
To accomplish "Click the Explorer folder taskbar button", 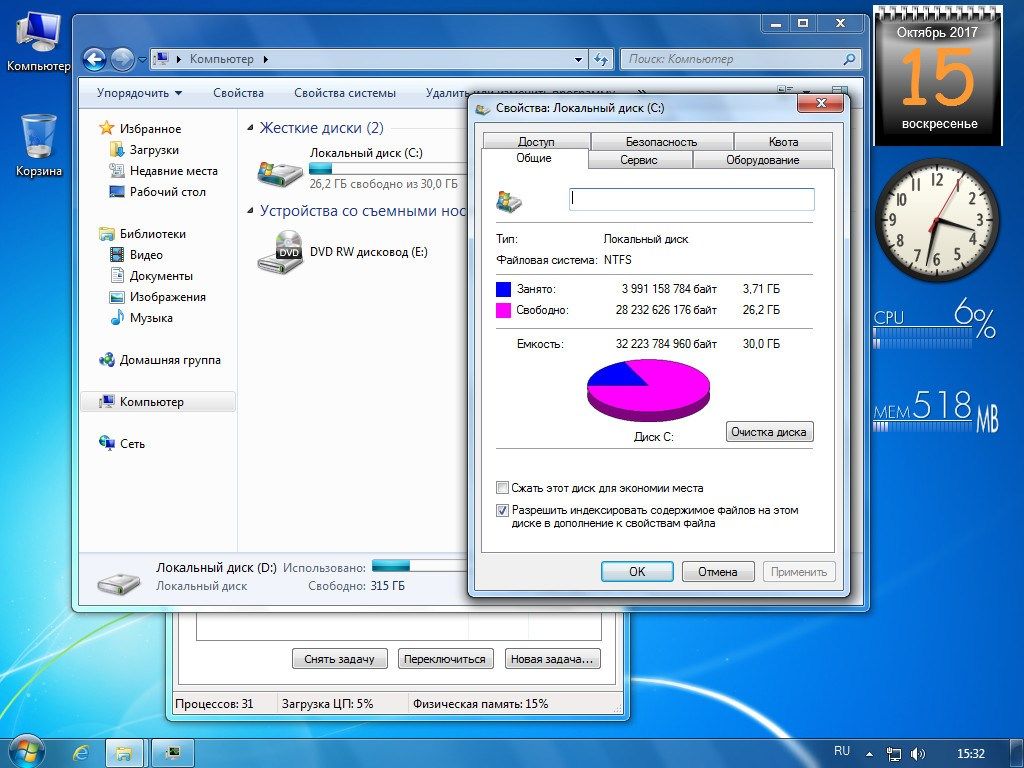I will point(125,753).
